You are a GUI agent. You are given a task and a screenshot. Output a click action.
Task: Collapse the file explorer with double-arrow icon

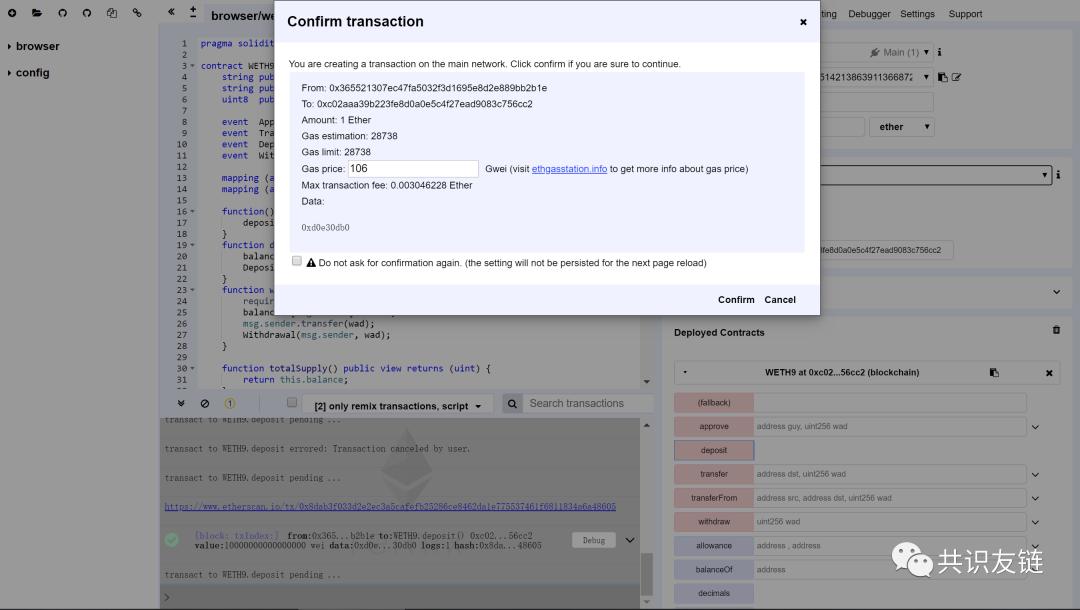(x=171, y=12)
